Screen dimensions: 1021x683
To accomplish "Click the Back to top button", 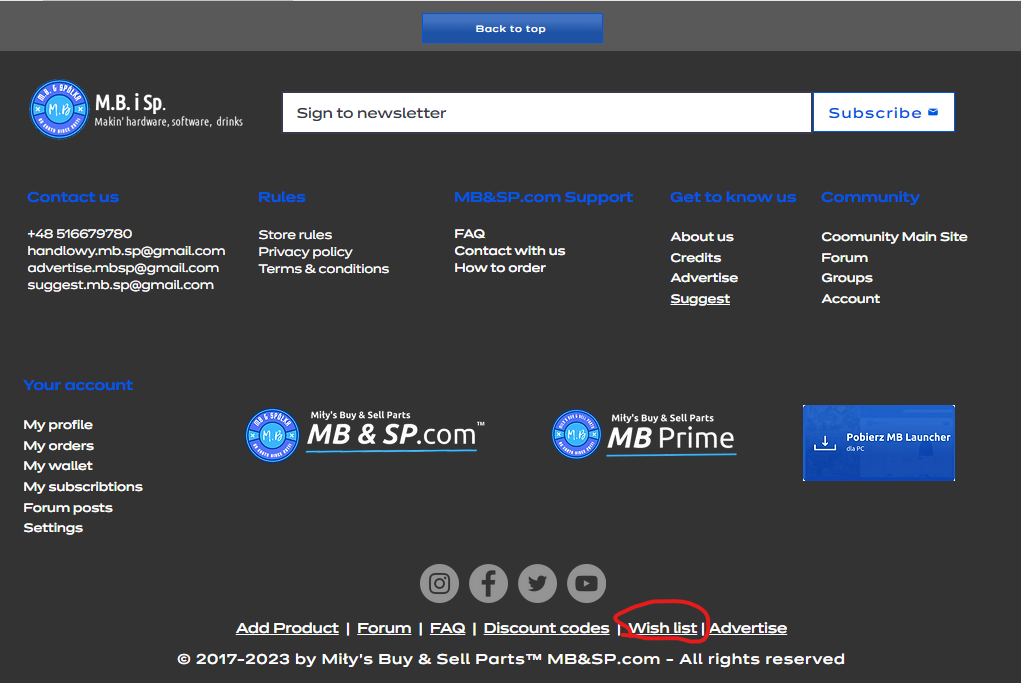I will [512, 29].
